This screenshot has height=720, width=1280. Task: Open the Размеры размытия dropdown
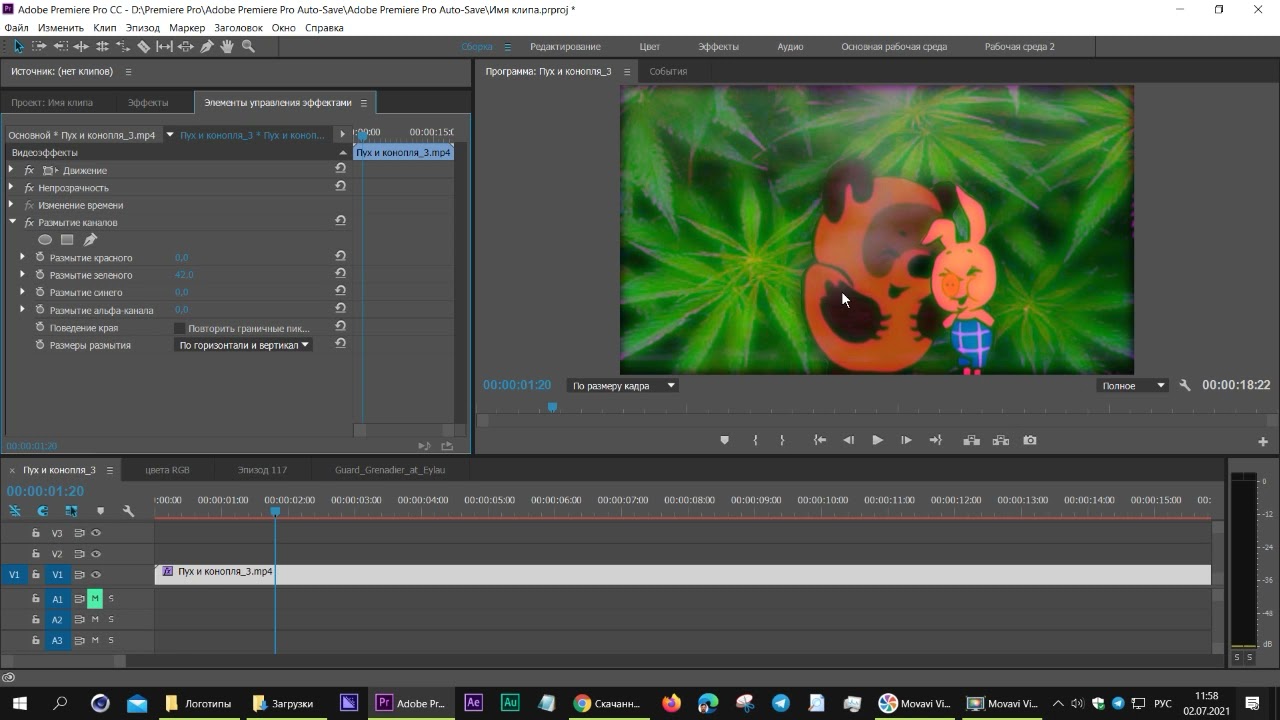(x=243, y=345)
